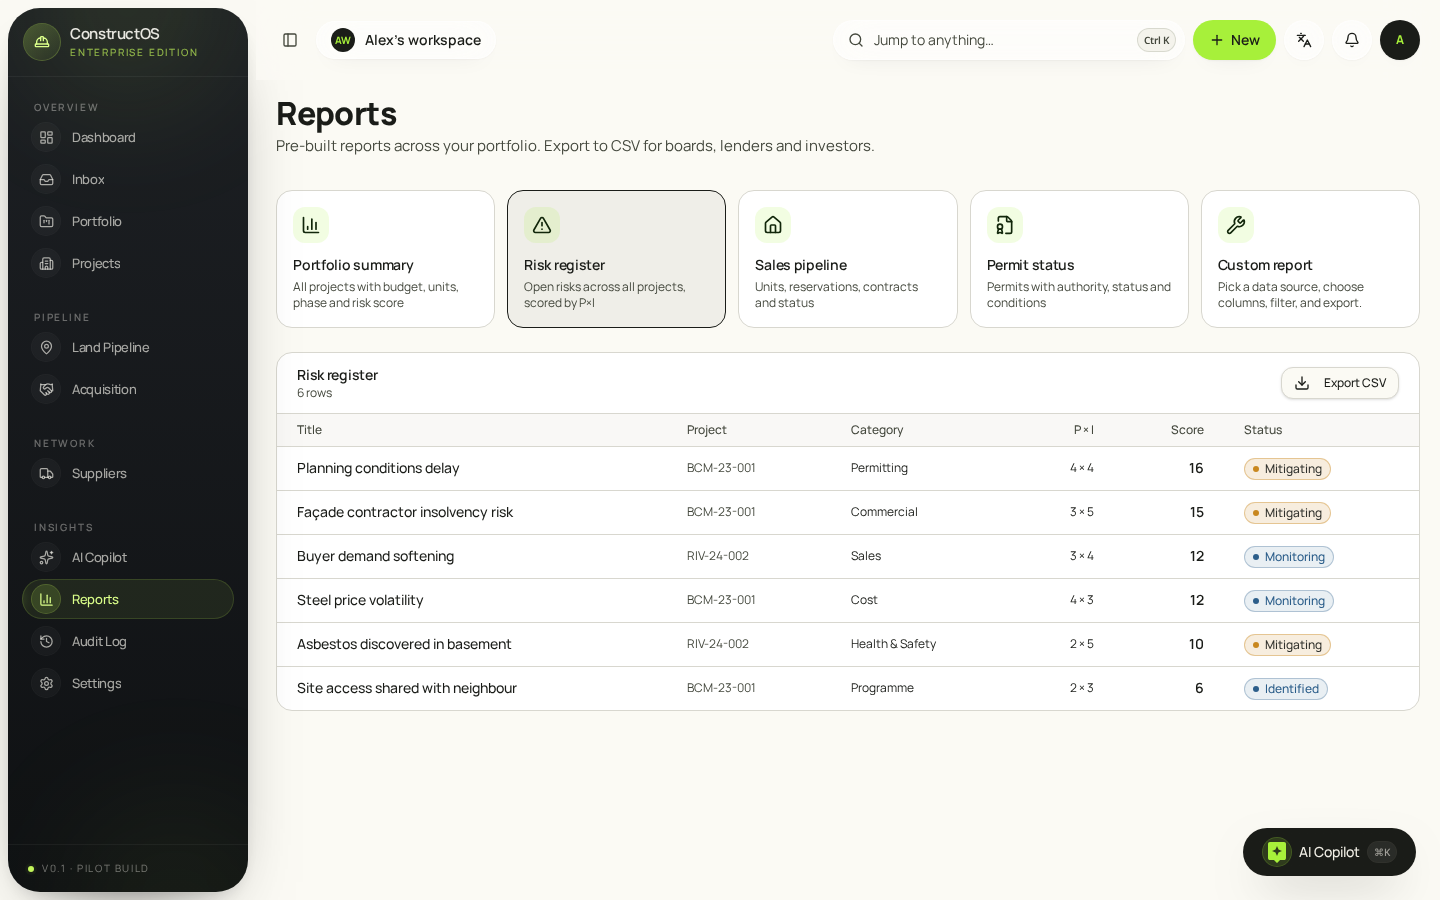Open Façade contractor insolvency risk row
Viewport: 1440px width, 900px height.
tap(848, 512)
